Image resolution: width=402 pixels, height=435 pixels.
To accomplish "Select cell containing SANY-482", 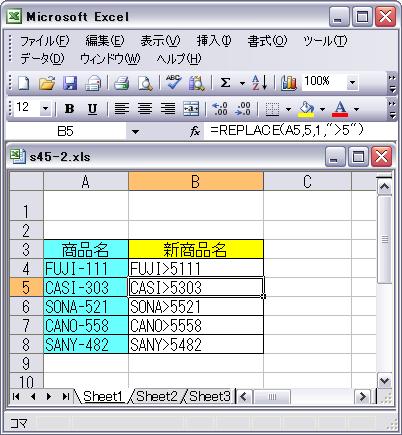I will (86, 344).
